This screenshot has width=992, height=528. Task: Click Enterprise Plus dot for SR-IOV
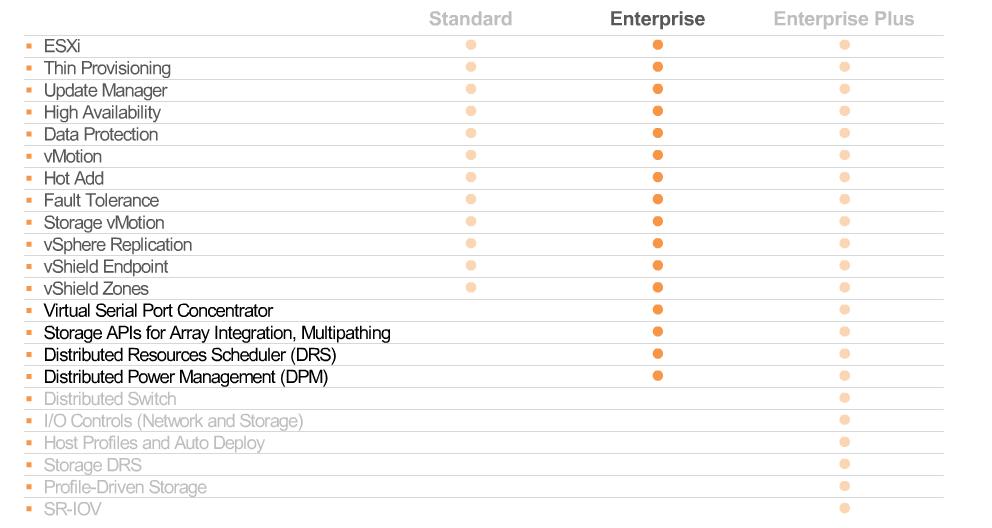845,508
